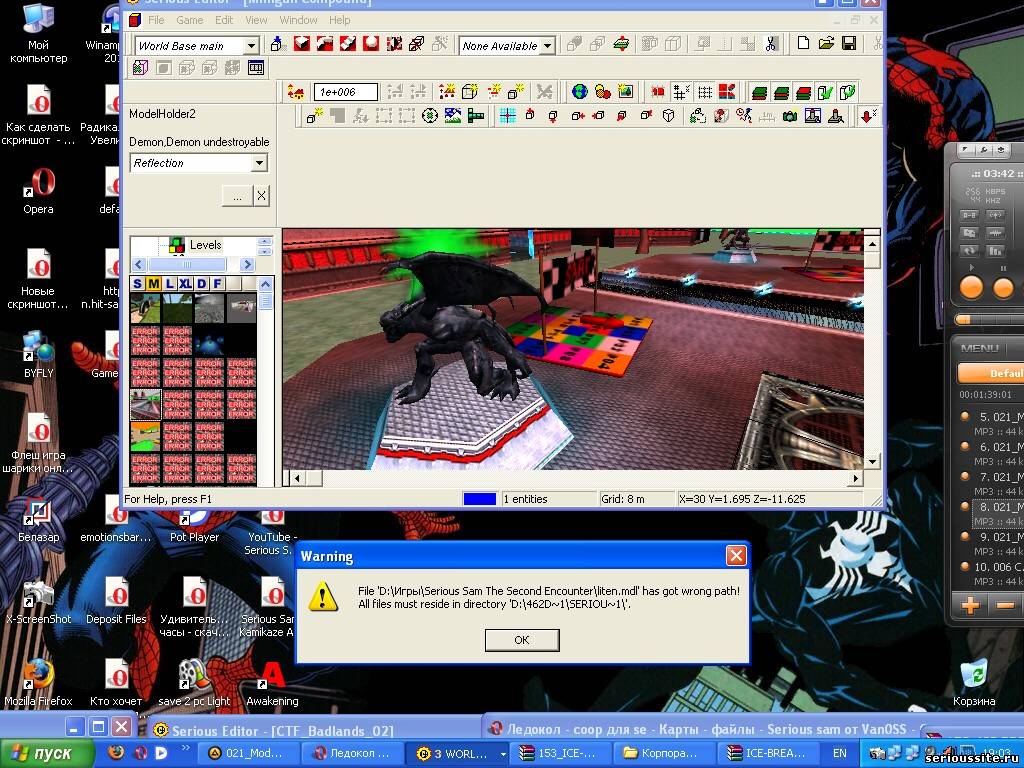This screenshot has width=1024, height=768.
Task: Open the Window menu
Action: (298, 20)
